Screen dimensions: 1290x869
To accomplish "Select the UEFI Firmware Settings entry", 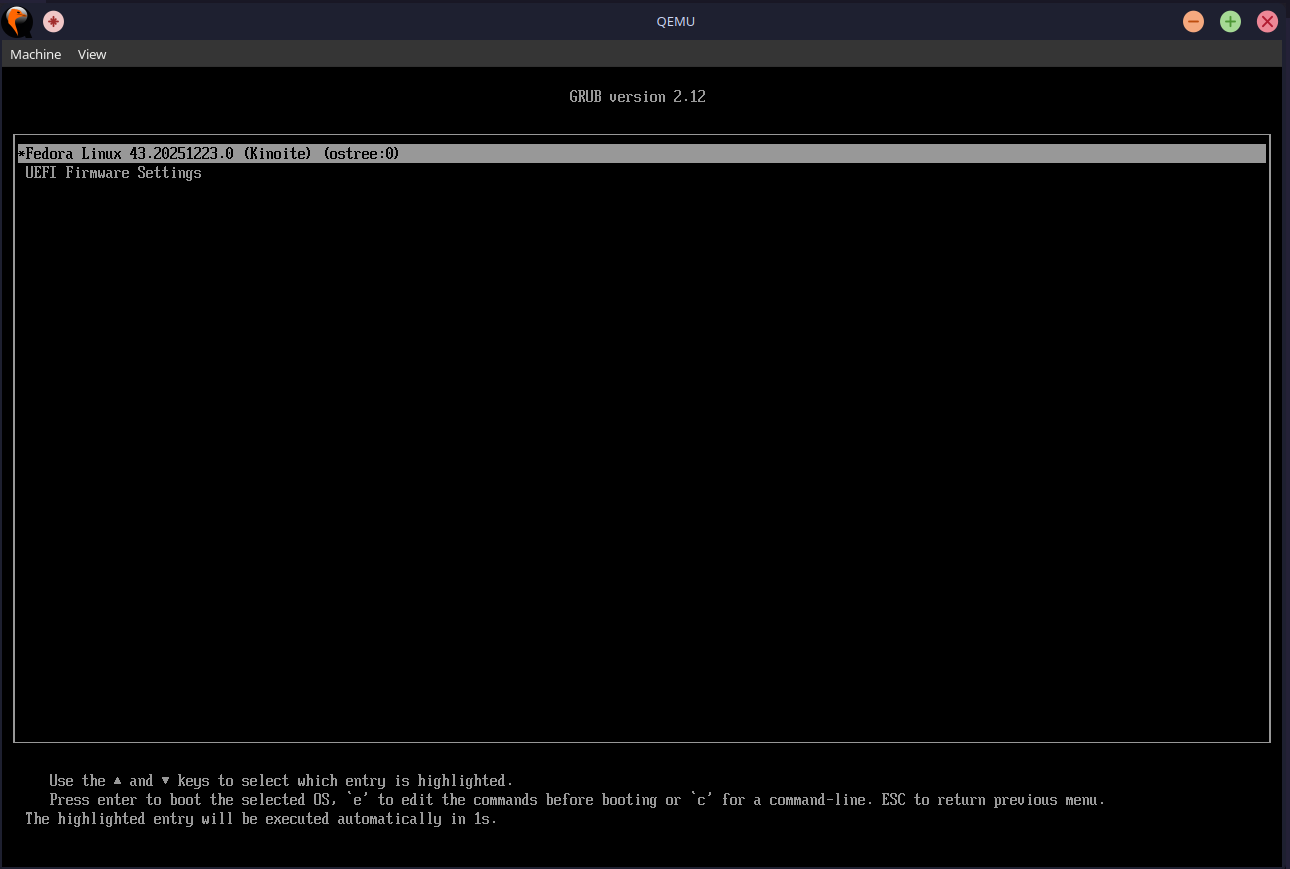I will [x=113, y=173].
